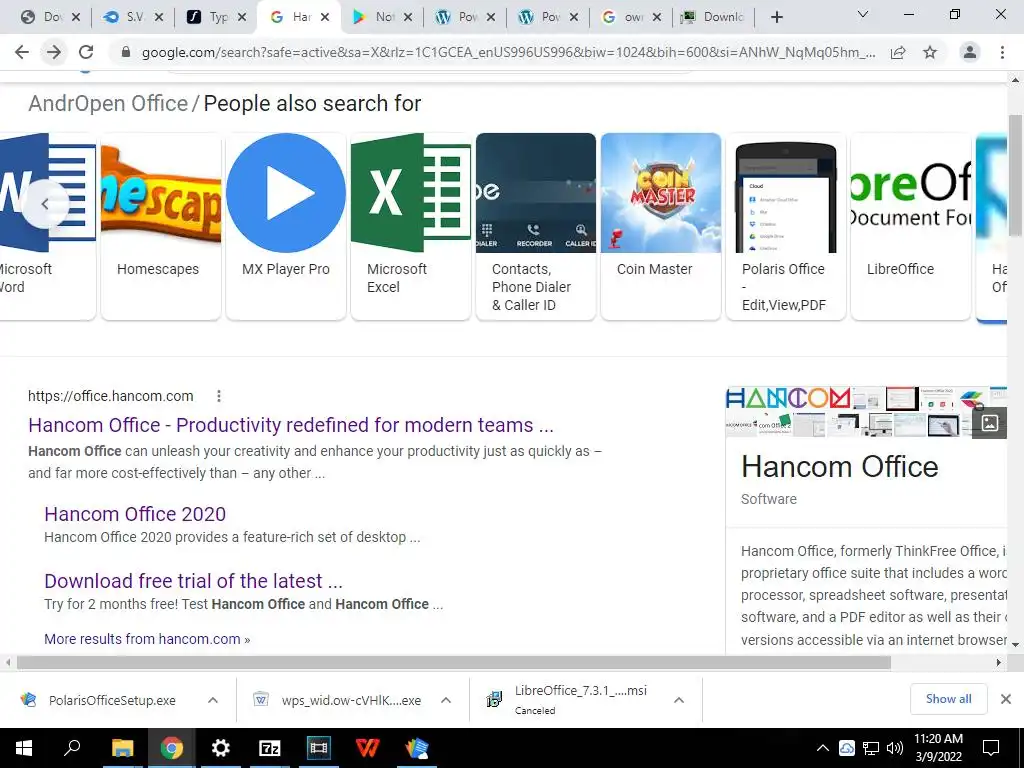
Task: Switch to the Not tab with Play icon
Action: [x=383, y=18]
